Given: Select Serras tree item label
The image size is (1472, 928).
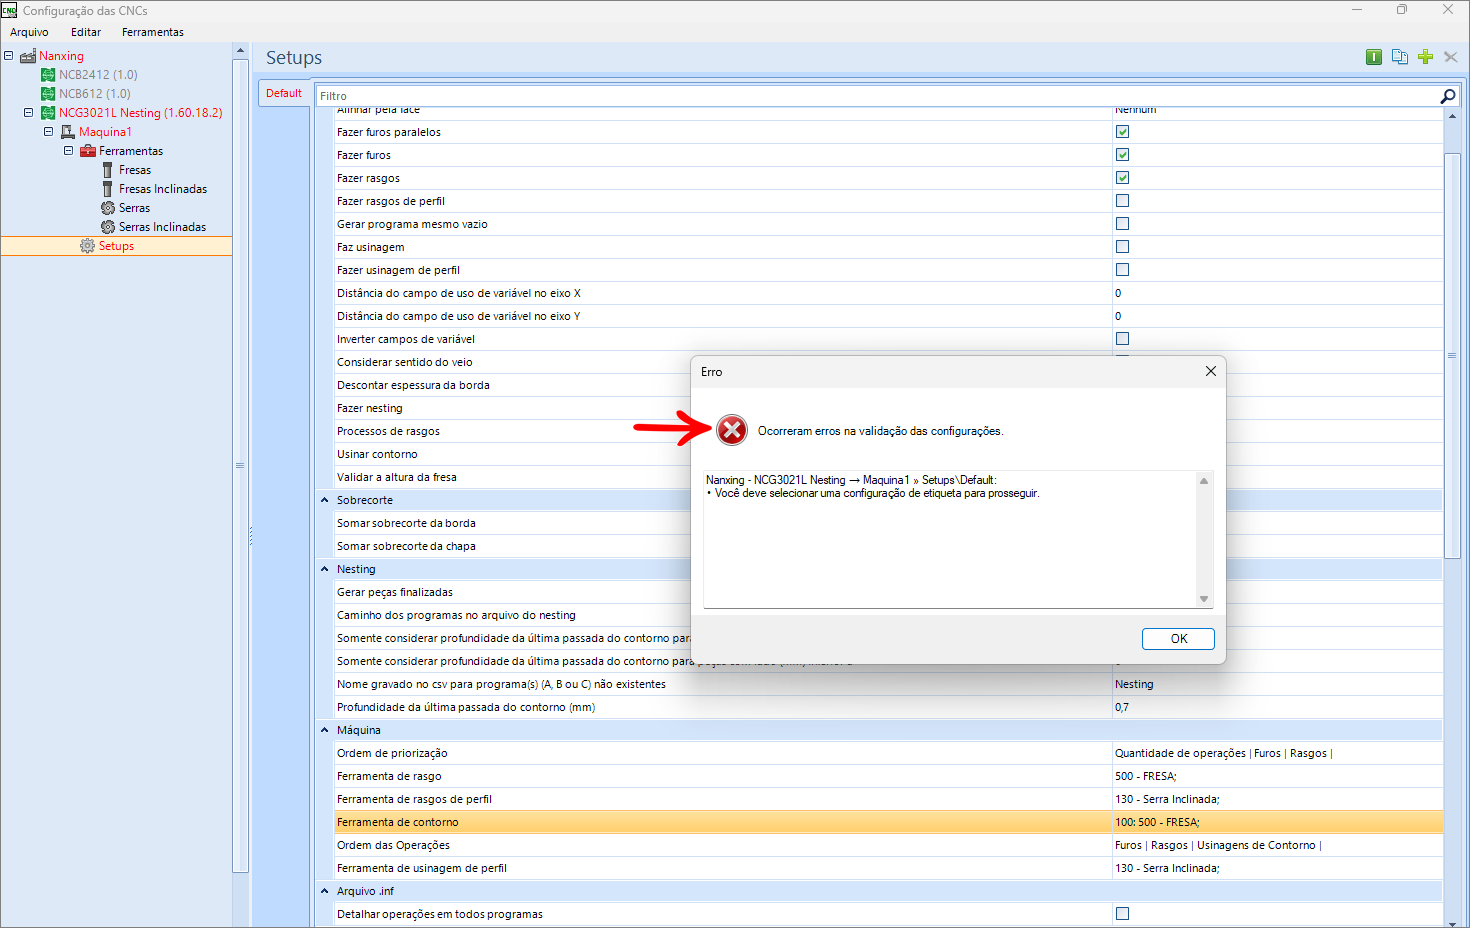Looking at the screenshot, I should [x=134, y=208].
